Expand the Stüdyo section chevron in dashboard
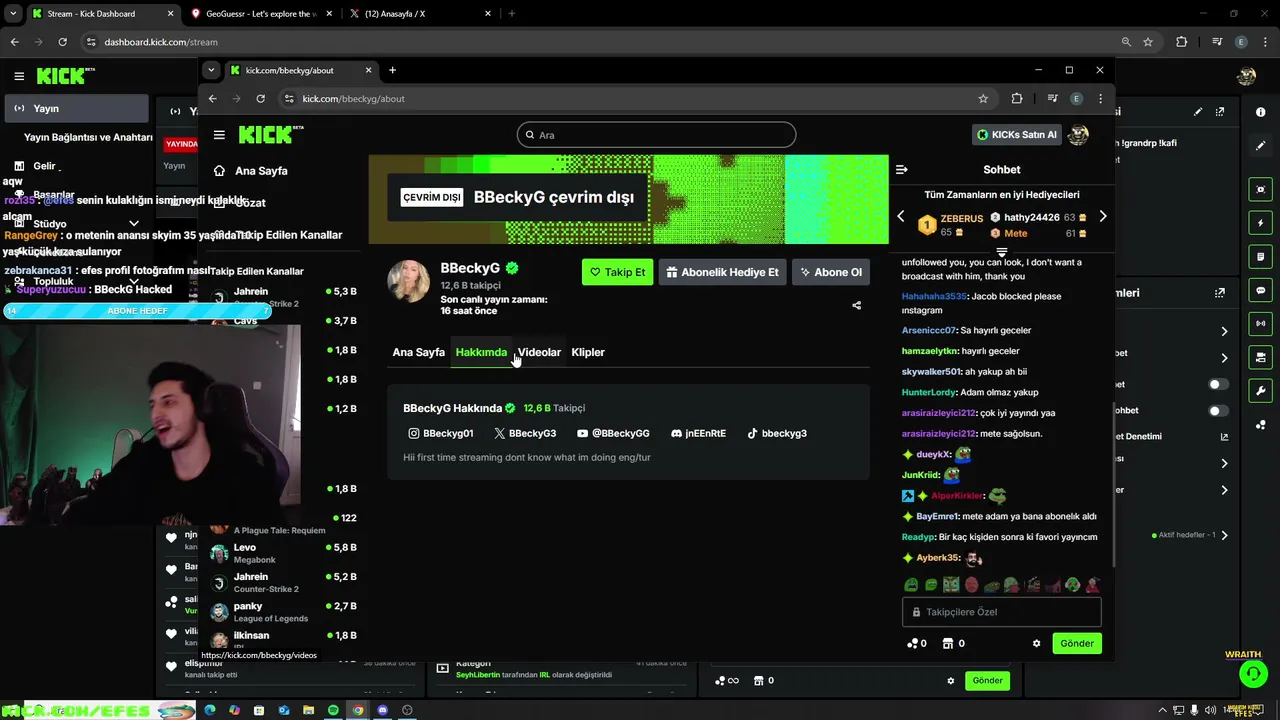The height and width of the screenshot is (720, 1280). 134,224
